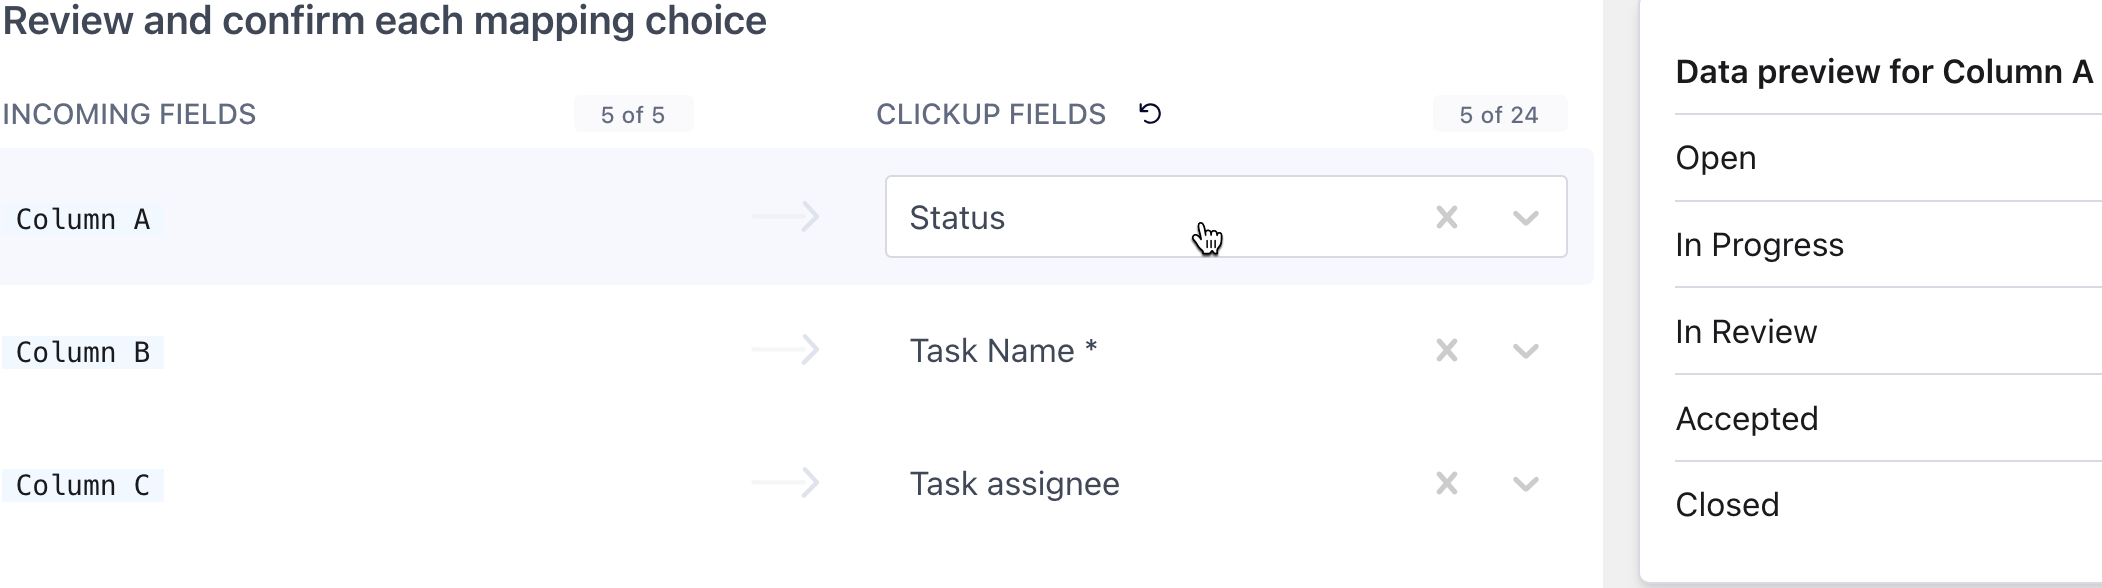
Task: Expand the Task assignee dropdown chevron
Action: coord(1525,485)
